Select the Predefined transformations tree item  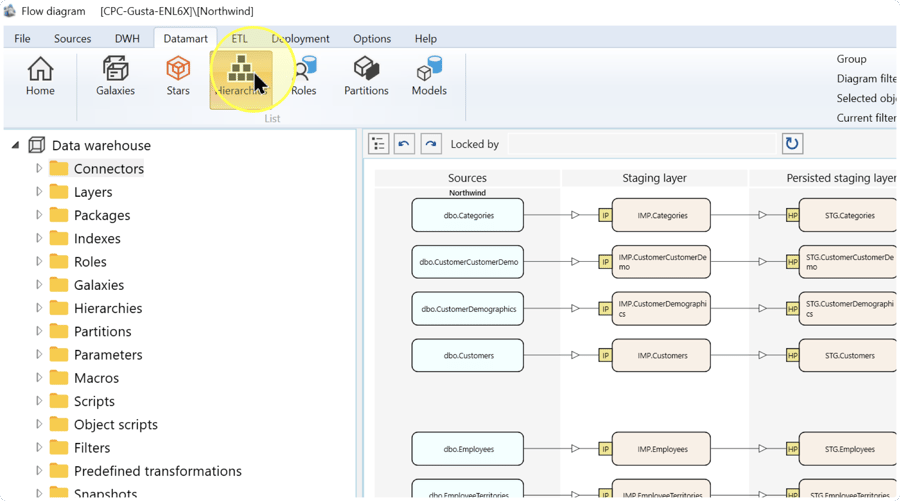tap(157, 471)
